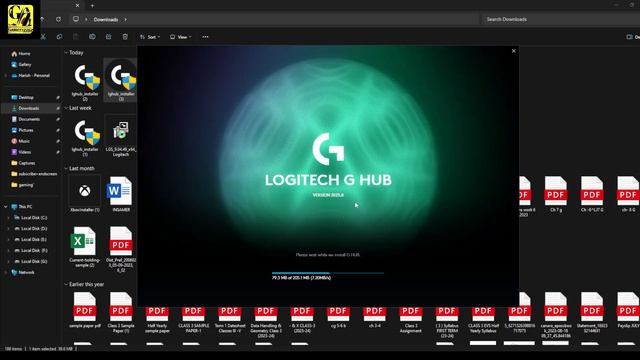Collapse the Earlier this year group
Image resolution: width=640 pixels, height=360 pixels.
pyautogui.click(x=66, y=284)
